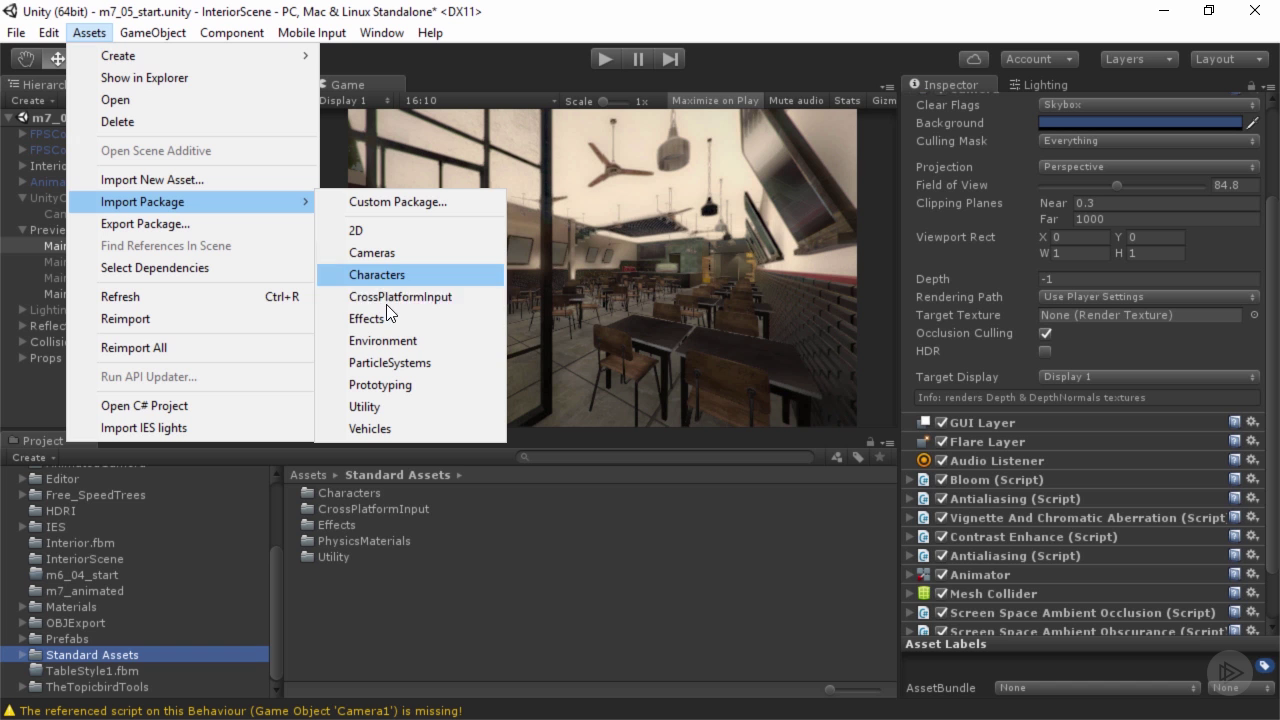This screenshot has width=1280, height=720.
Task: Click the Bloom script icon
Action: (x=924, y=480)
